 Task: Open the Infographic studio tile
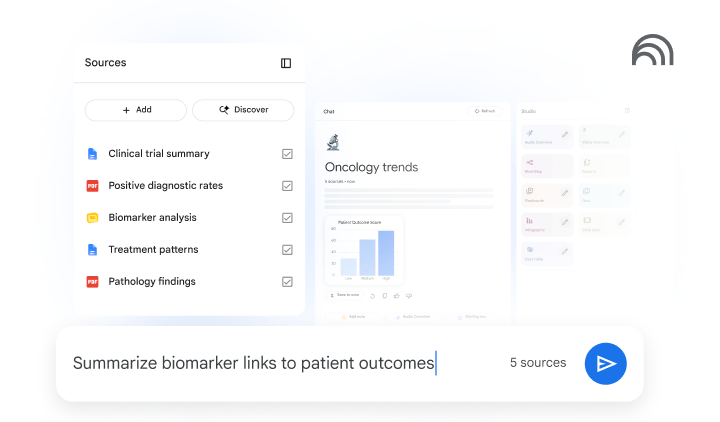pos(547,224)
